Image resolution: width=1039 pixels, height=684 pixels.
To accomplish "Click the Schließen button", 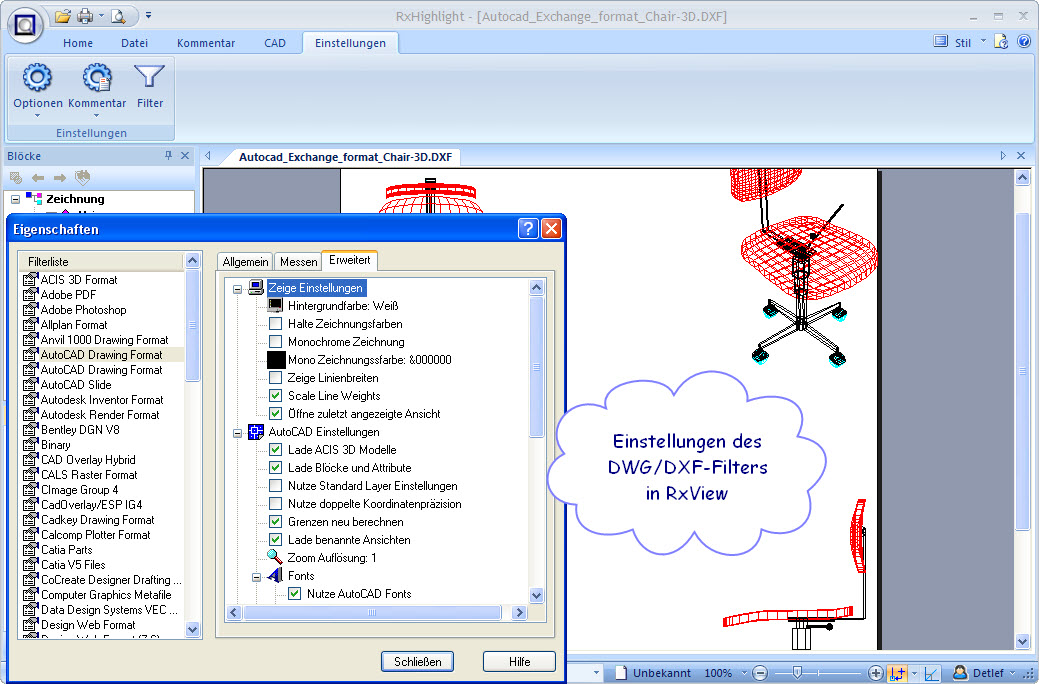I will click(x=417, y=661).
